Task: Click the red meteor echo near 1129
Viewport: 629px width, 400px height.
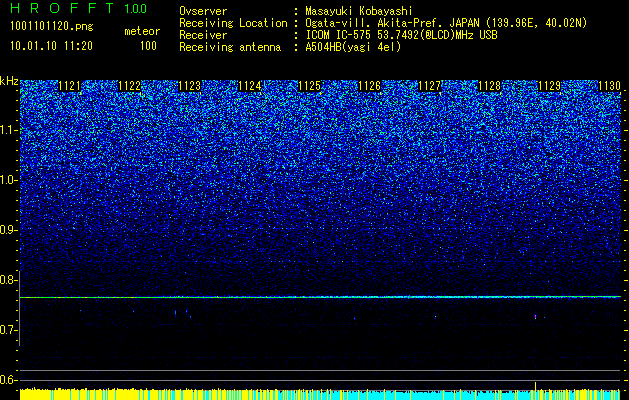Action: [536, 317]
